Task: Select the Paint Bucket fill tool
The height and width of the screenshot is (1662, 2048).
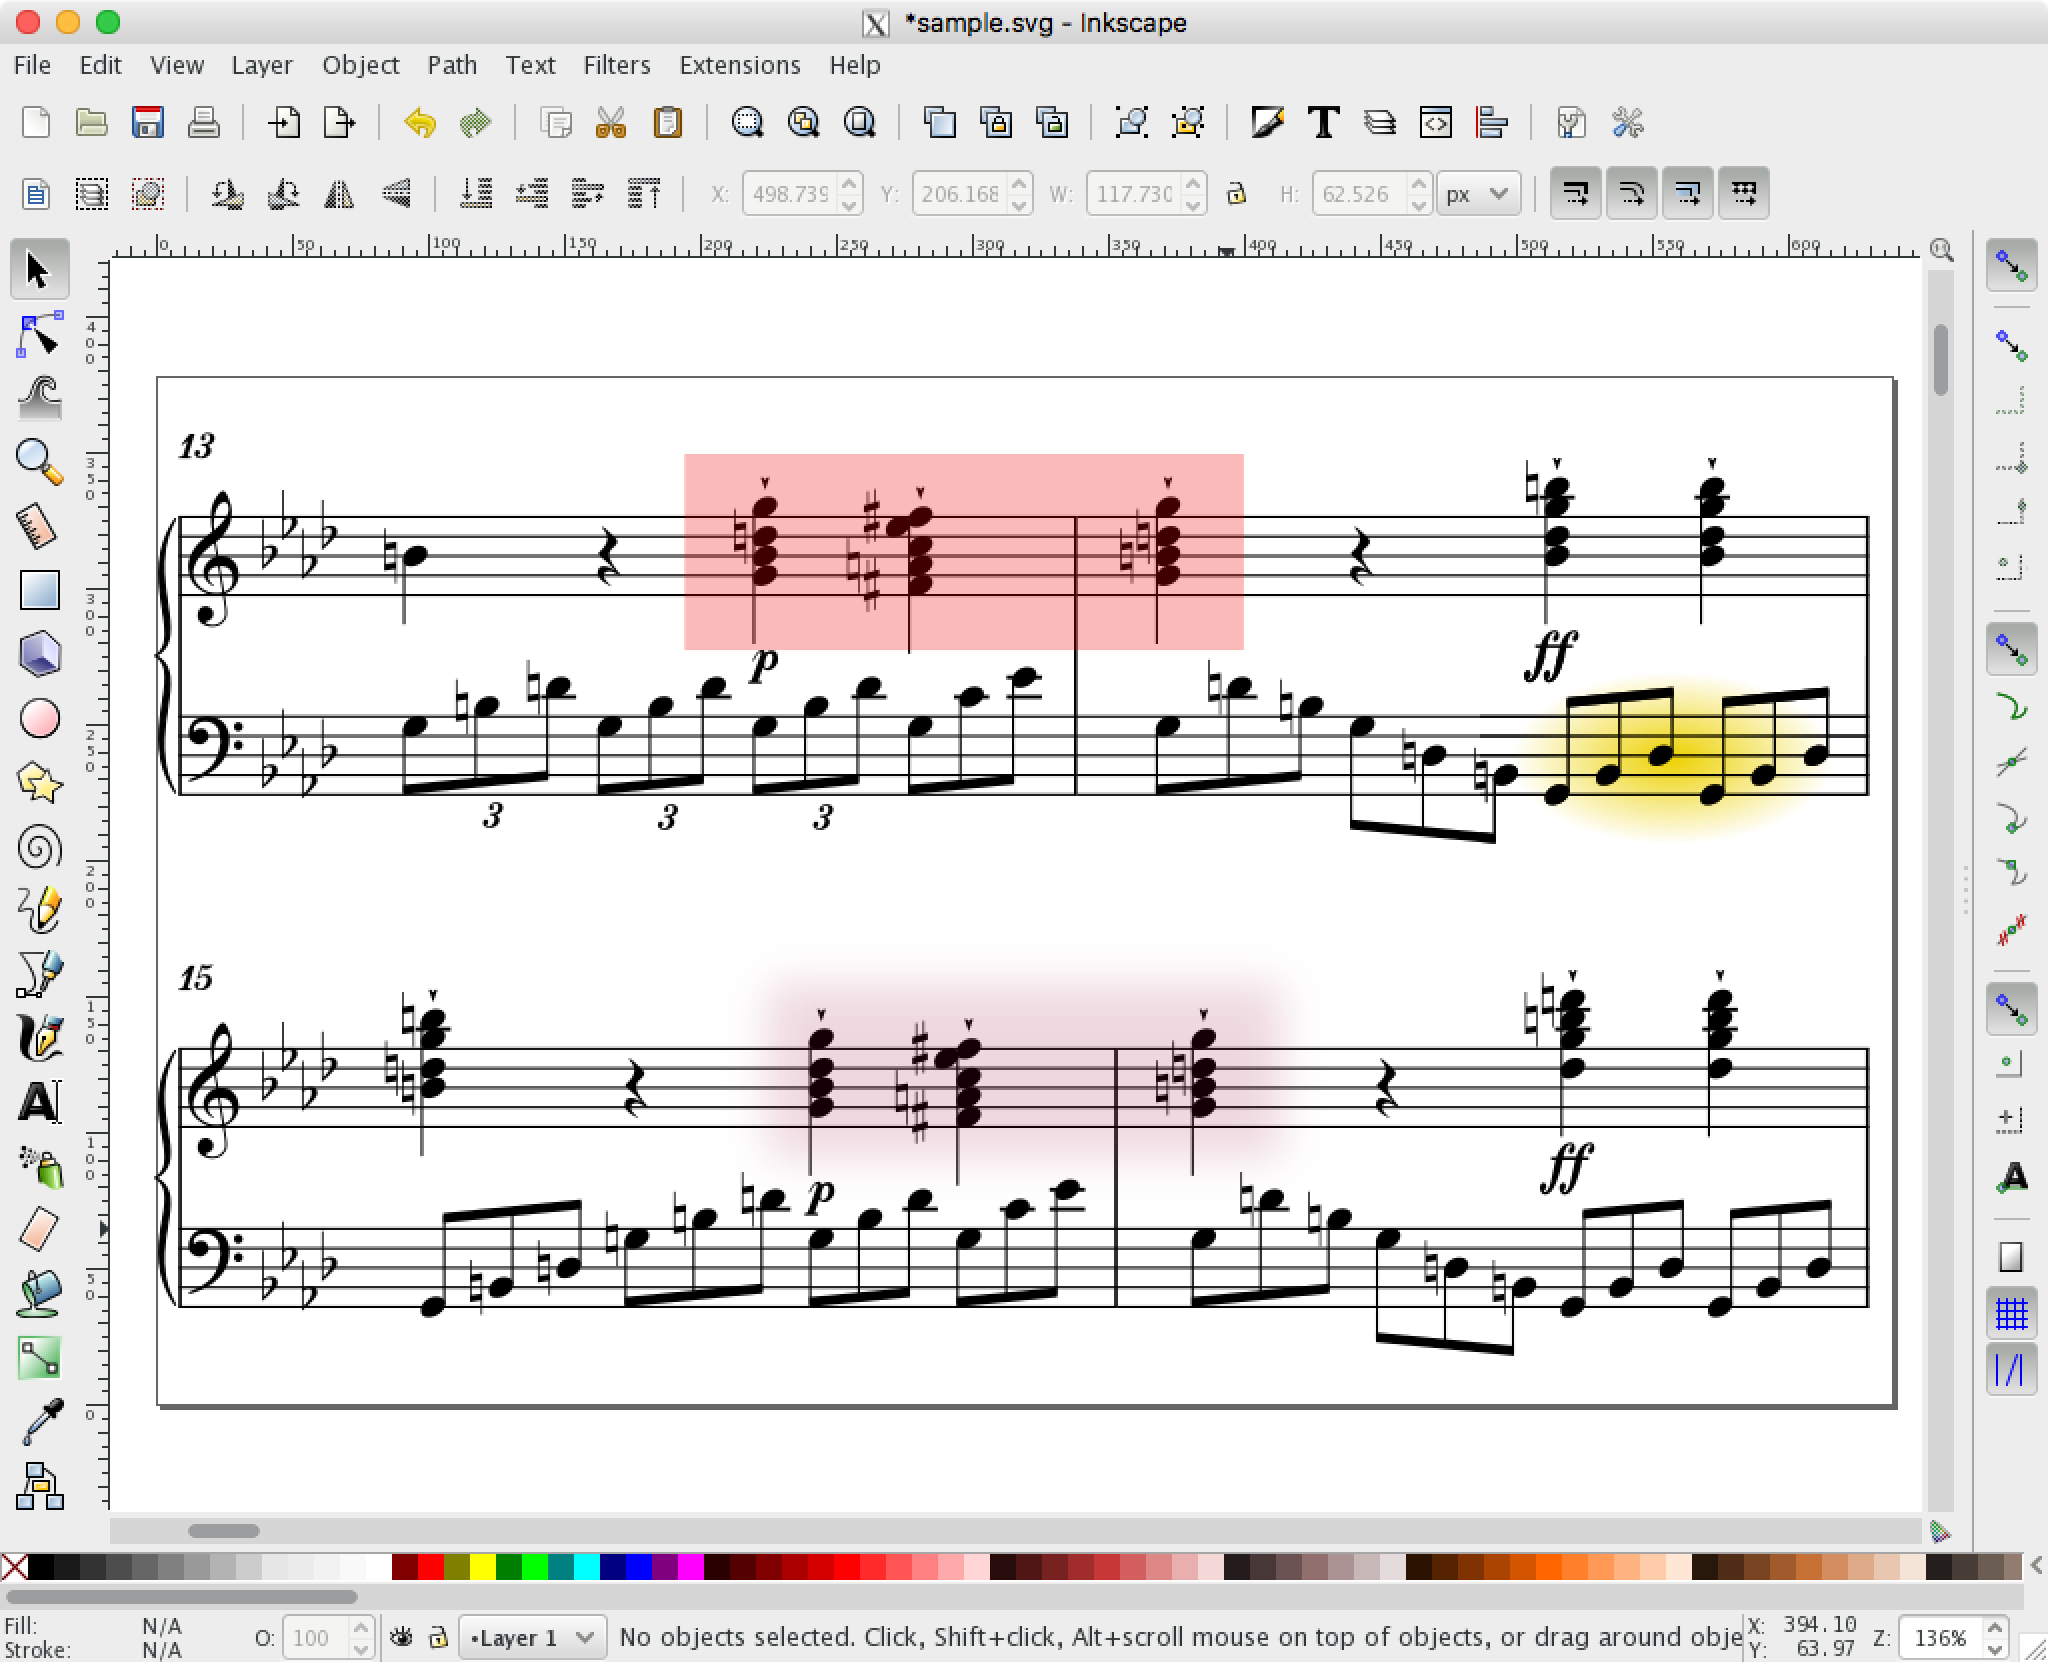Action: (x=39, y=1293)
